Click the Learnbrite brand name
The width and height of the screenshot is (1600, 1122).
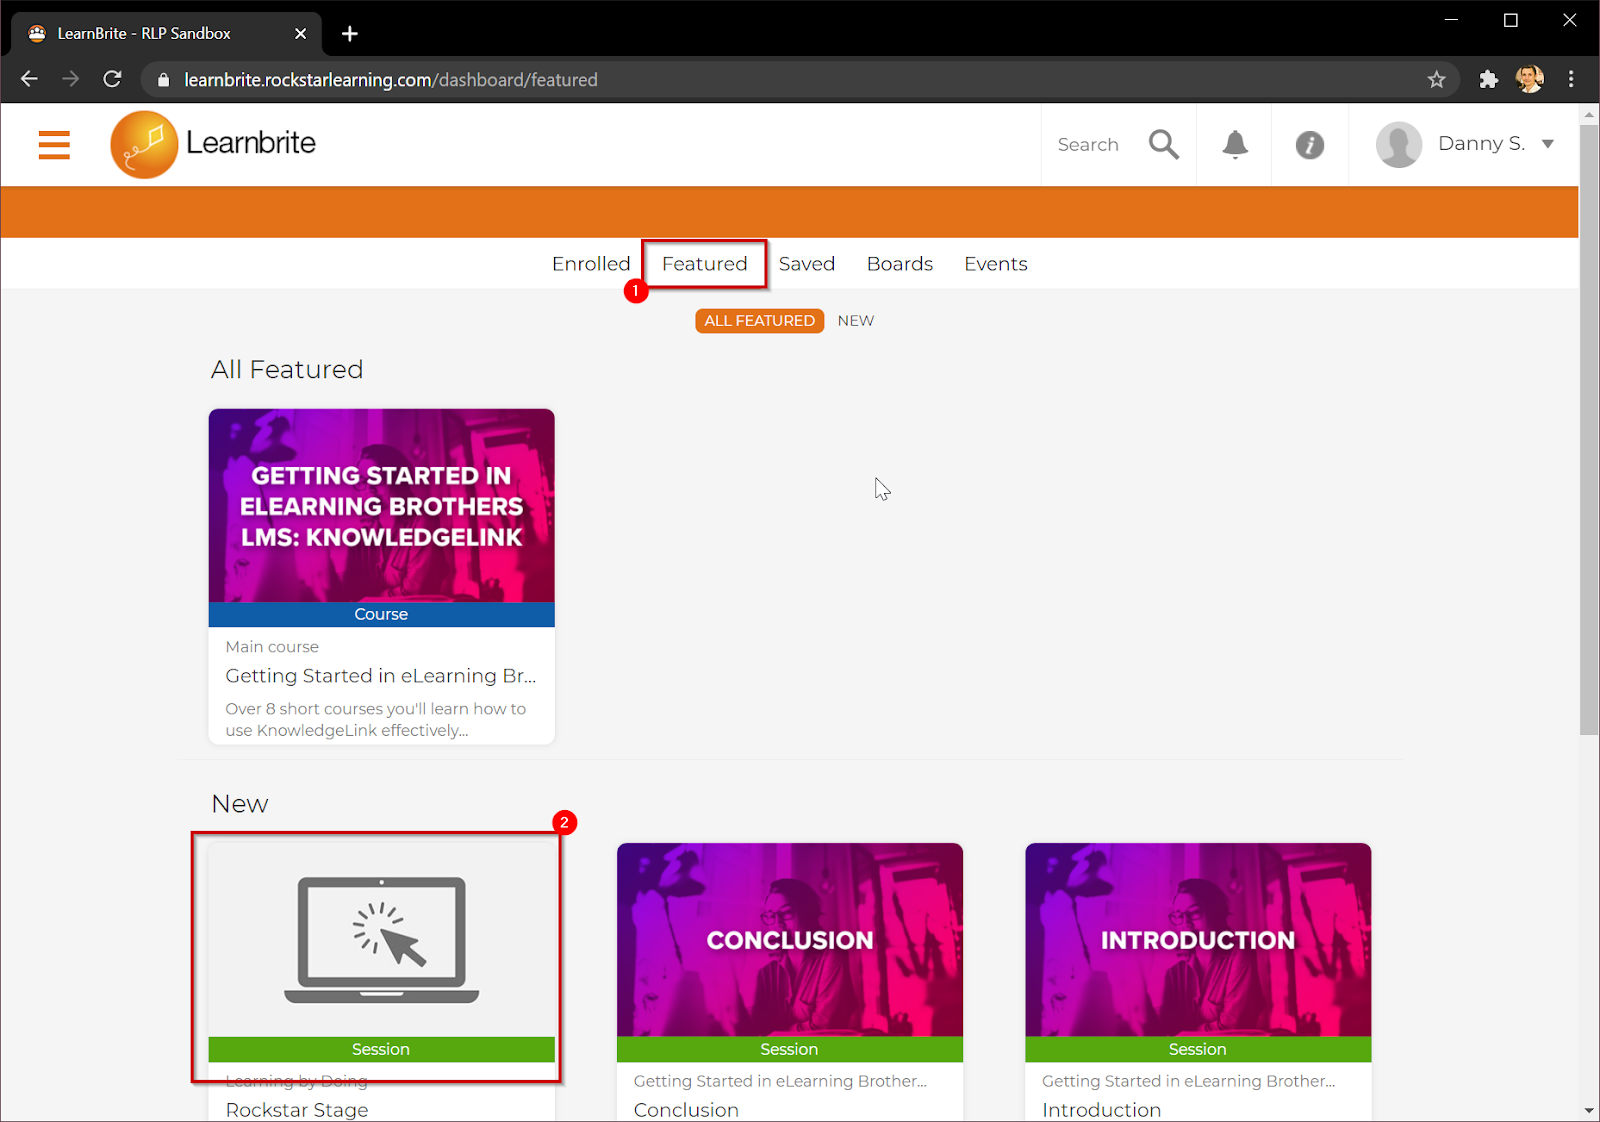pos(251,143)
